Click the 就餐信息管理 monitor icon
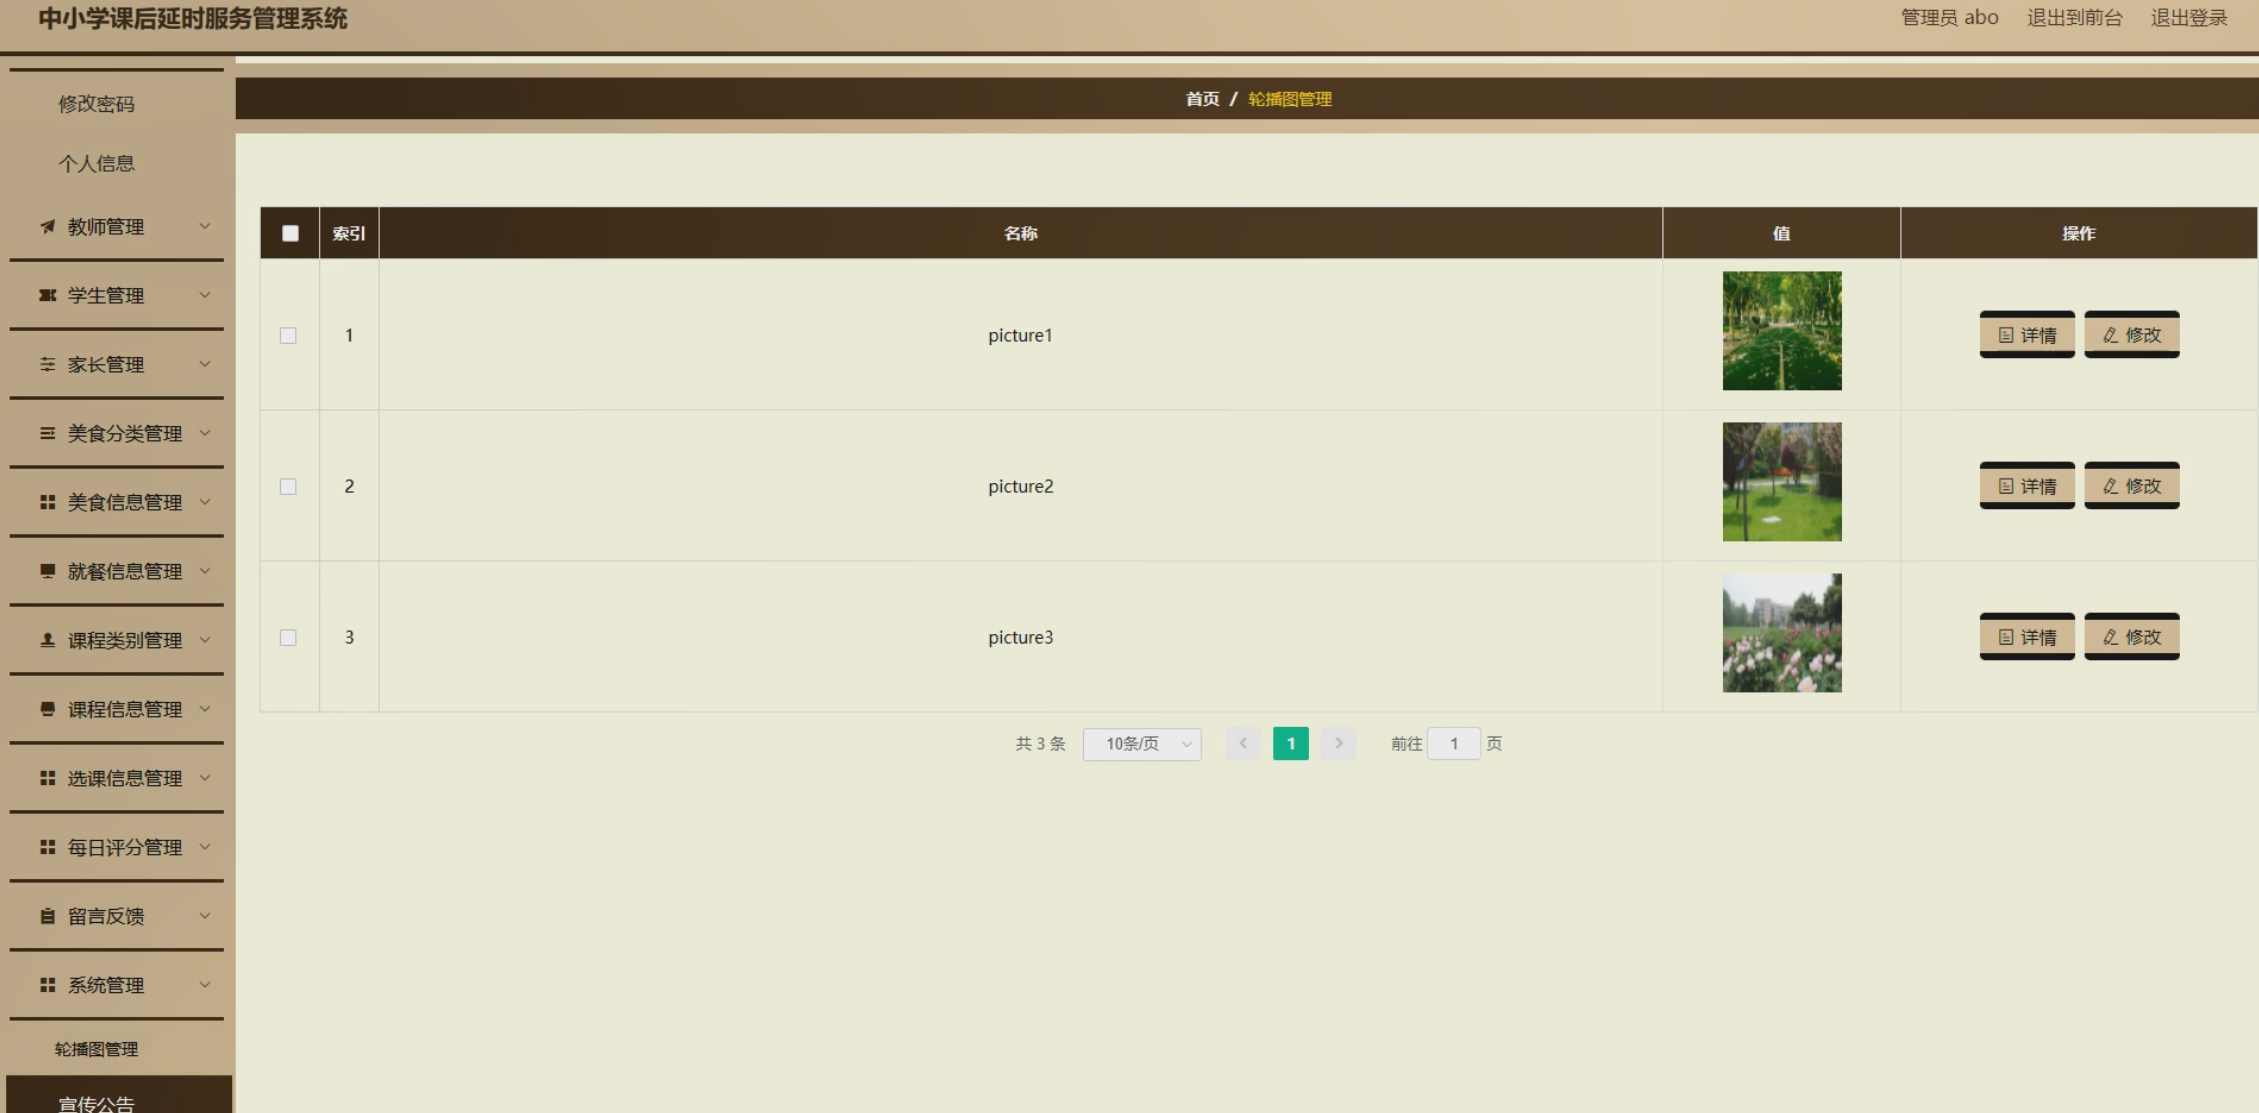Image resolution: width=2259 pixels, height=1113 pixels. pyautogui.click(x=47, y=571)
